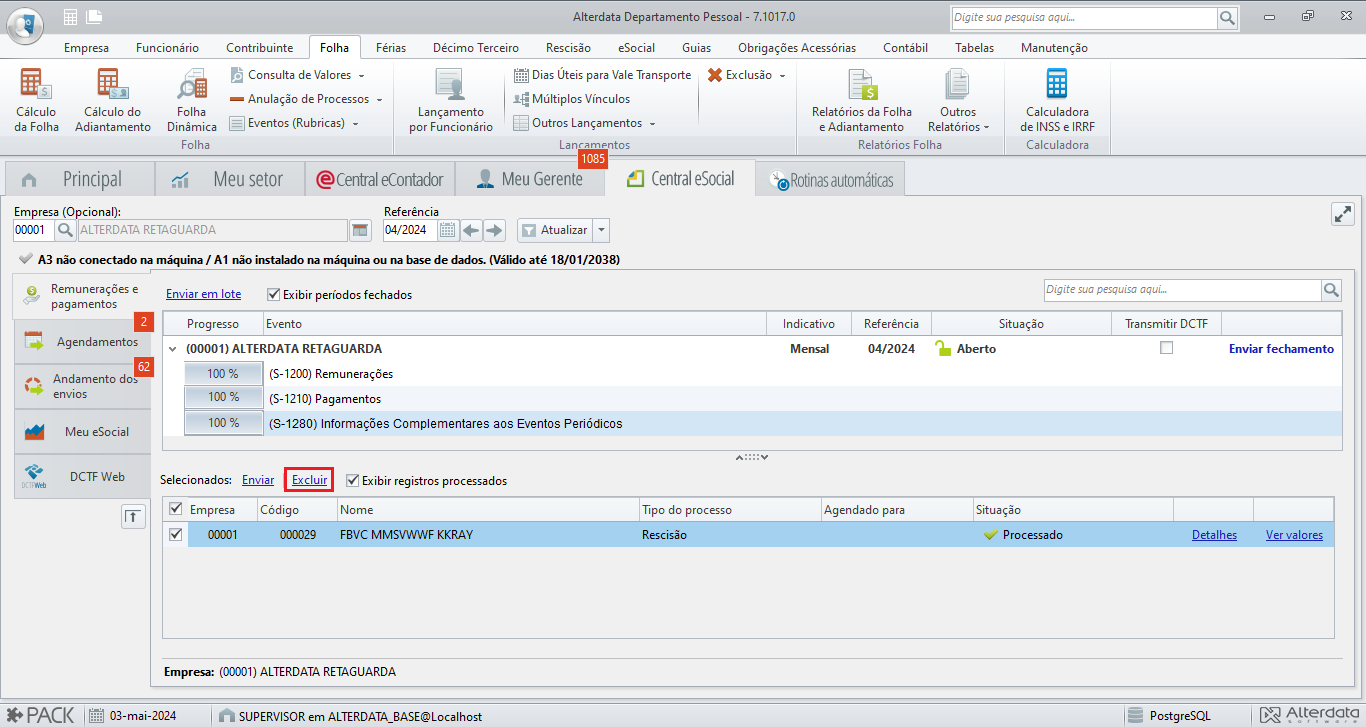Toggle Exibir períodos fechados checkbox
The image size is (1366, 727).
click(x=274, y=294)
